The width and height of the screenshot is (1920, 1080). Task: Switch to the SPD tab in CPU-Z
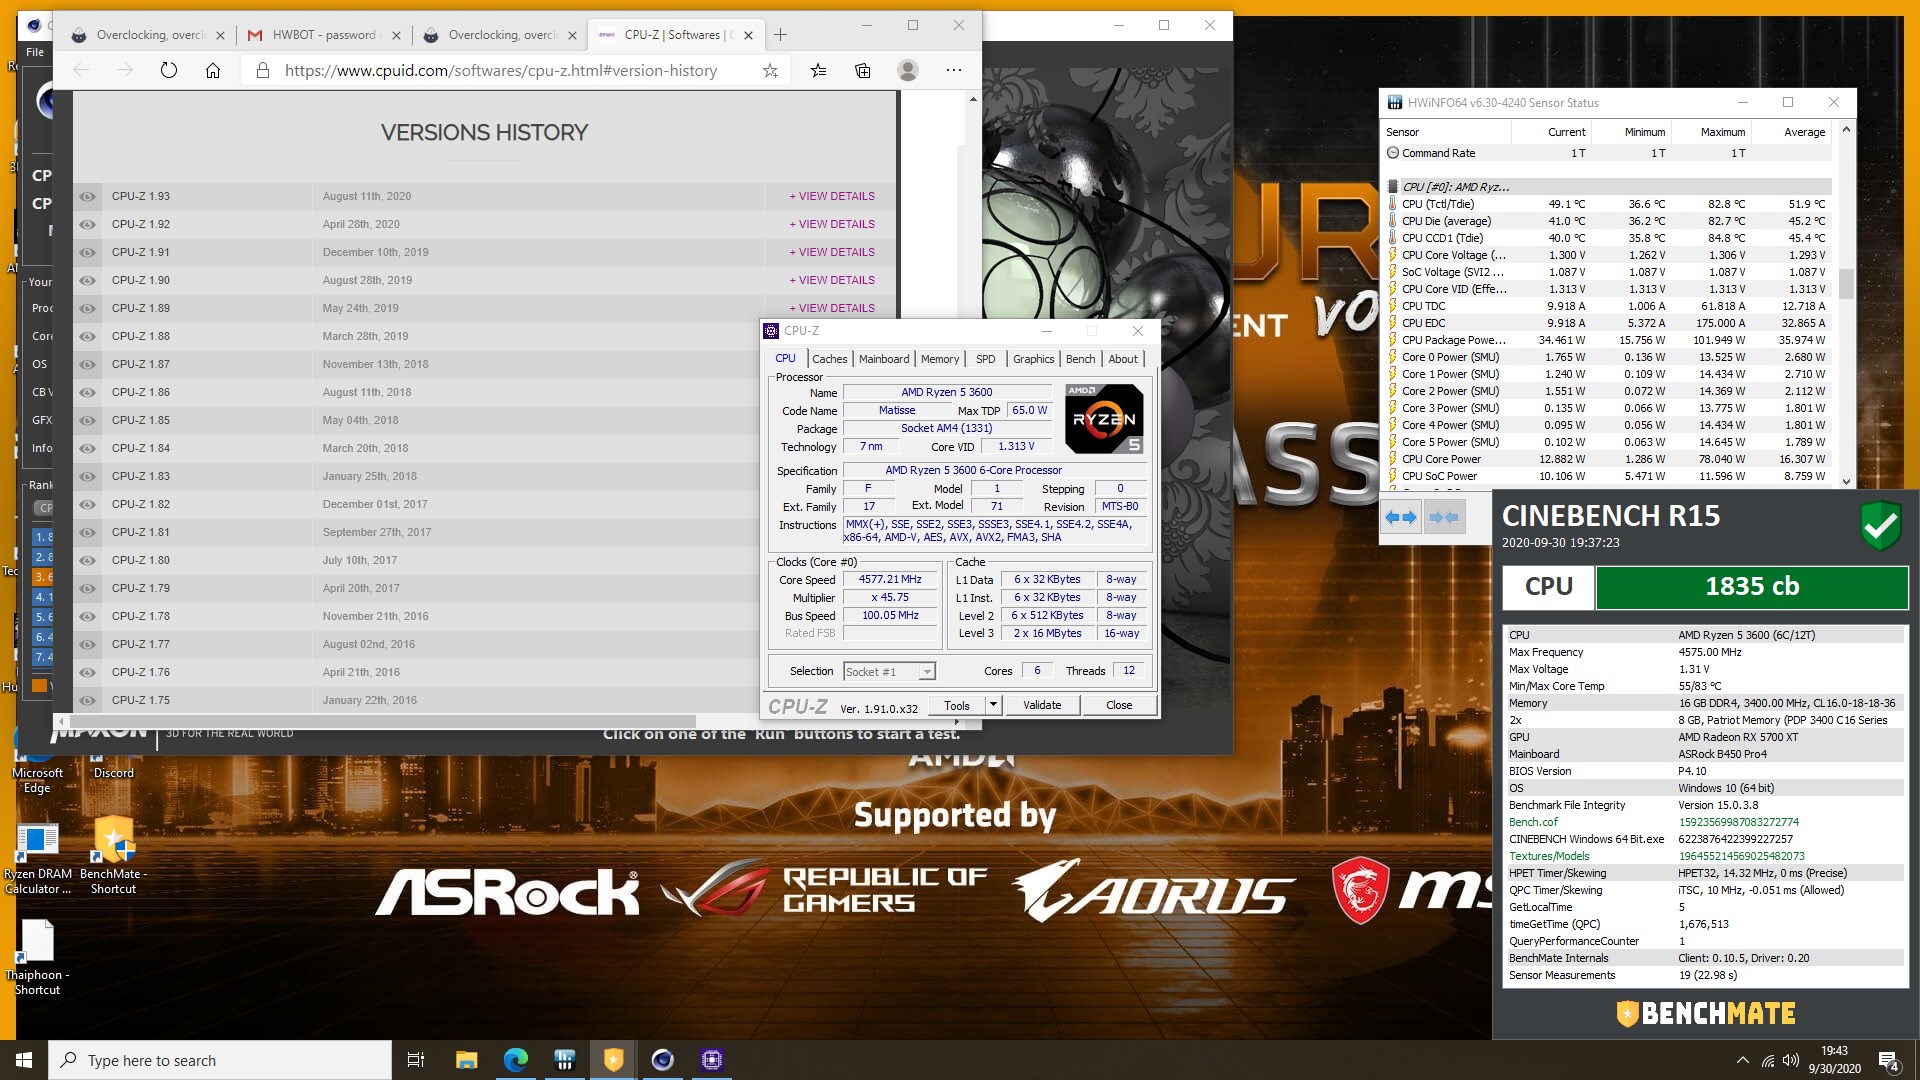(986, 359)
